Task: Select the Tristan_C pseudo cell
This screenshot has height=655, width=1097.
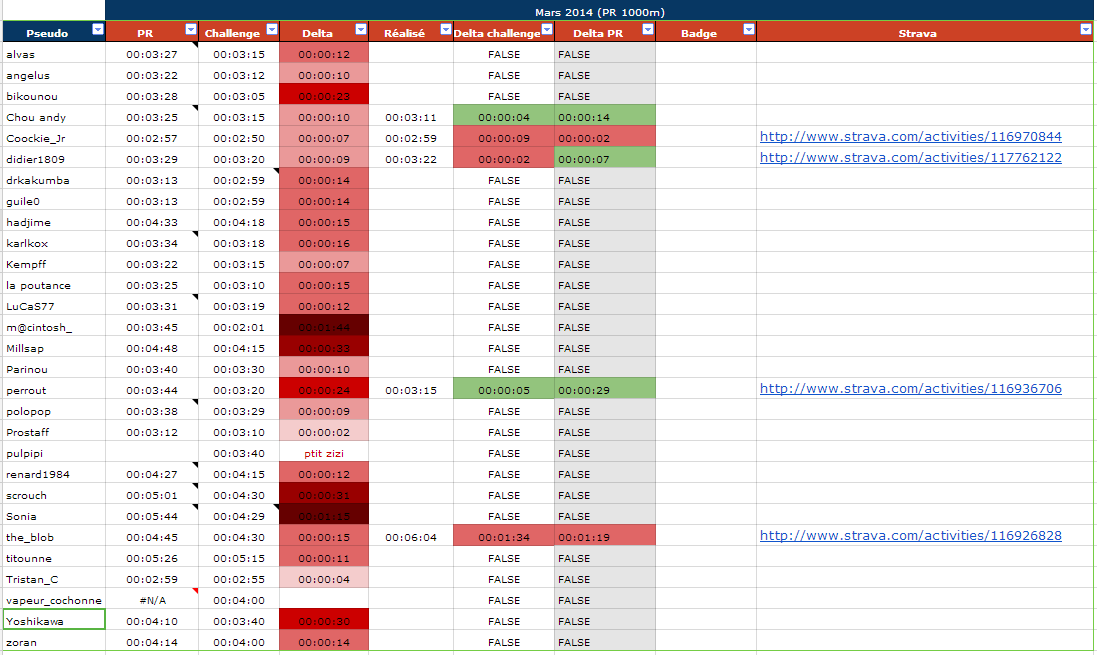Action: tap(54, 579)
